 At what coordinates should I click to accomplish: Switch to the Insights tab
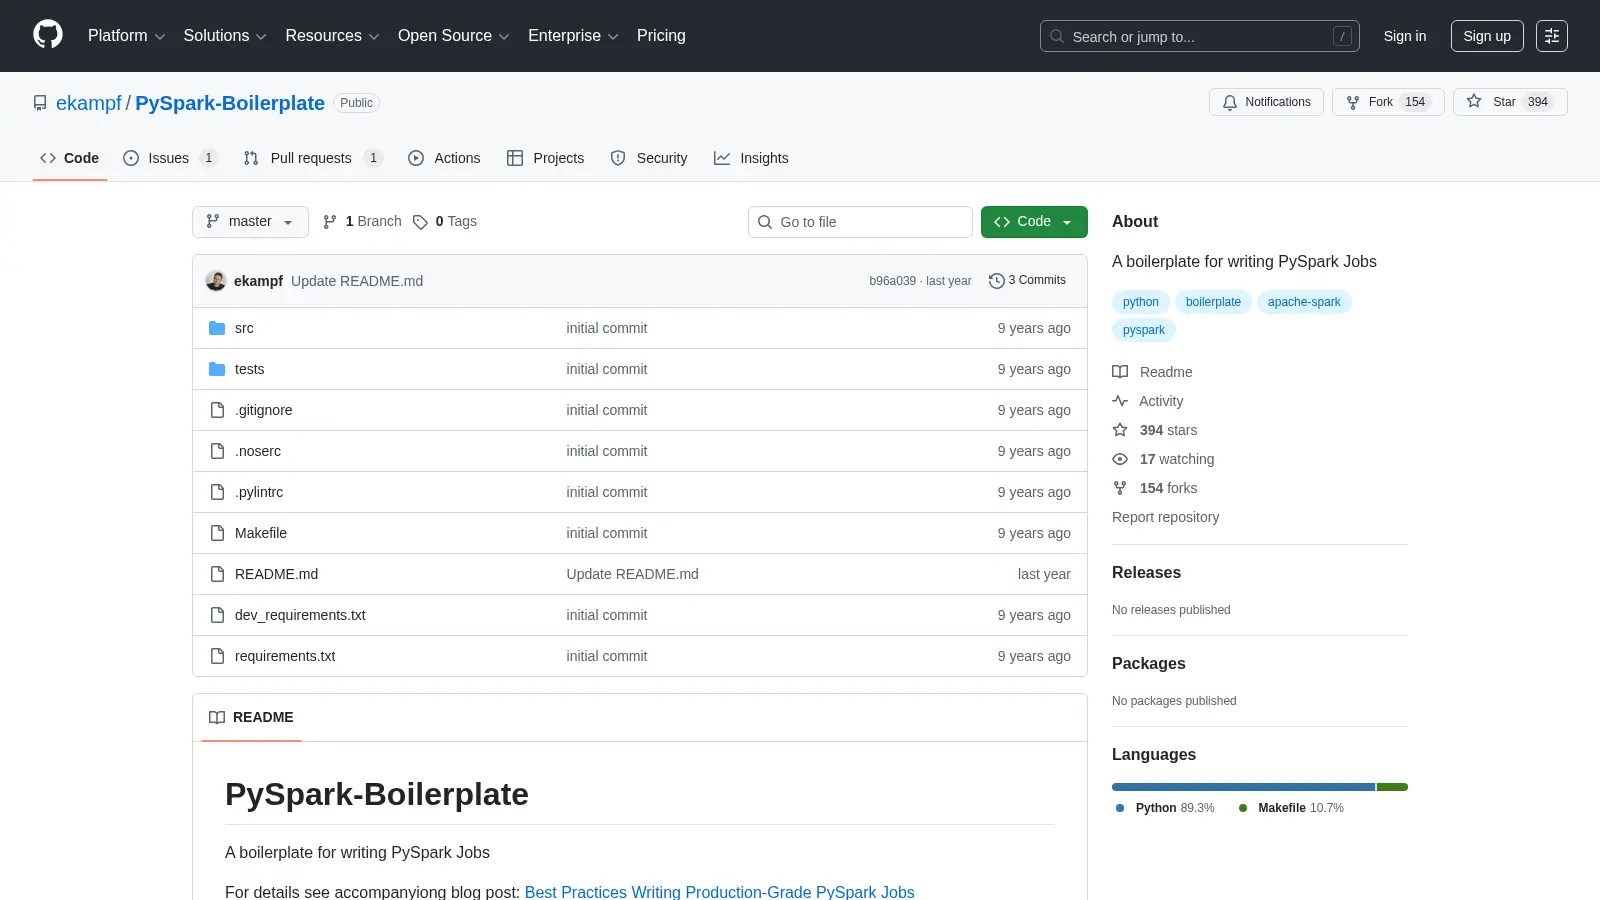coord(751,158)
